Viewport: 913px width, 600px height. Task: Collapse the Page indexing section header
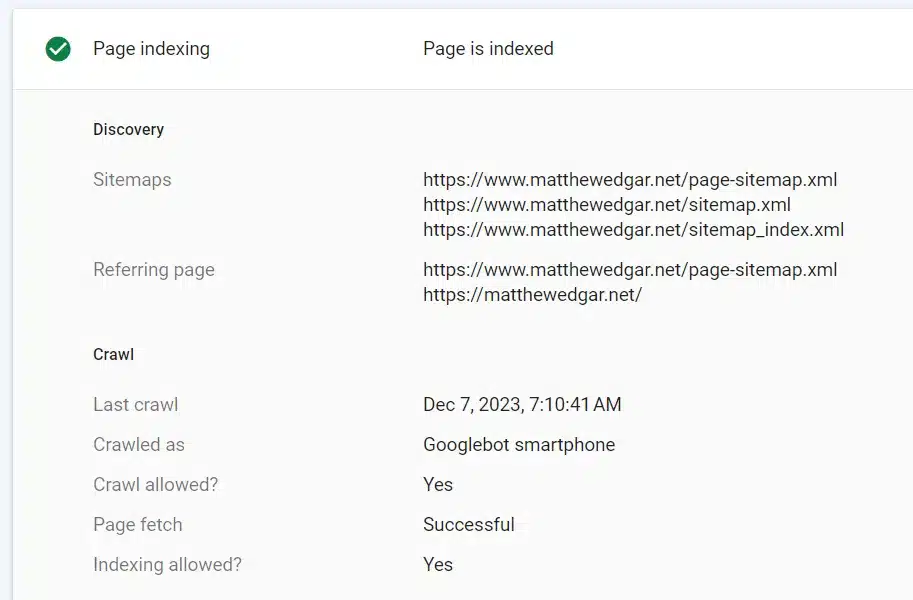[463, 49]
